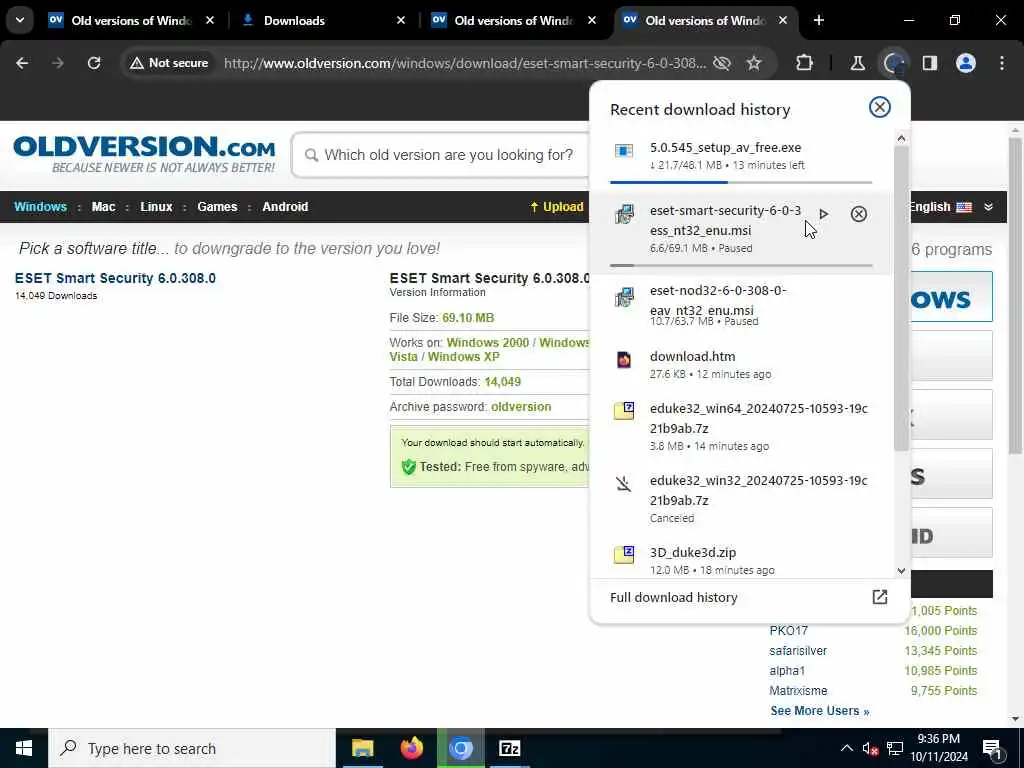Close the Downloads tab
The width and height of the screenshot is (1024, 768).
pyautogui.click(x=401, y=20)
